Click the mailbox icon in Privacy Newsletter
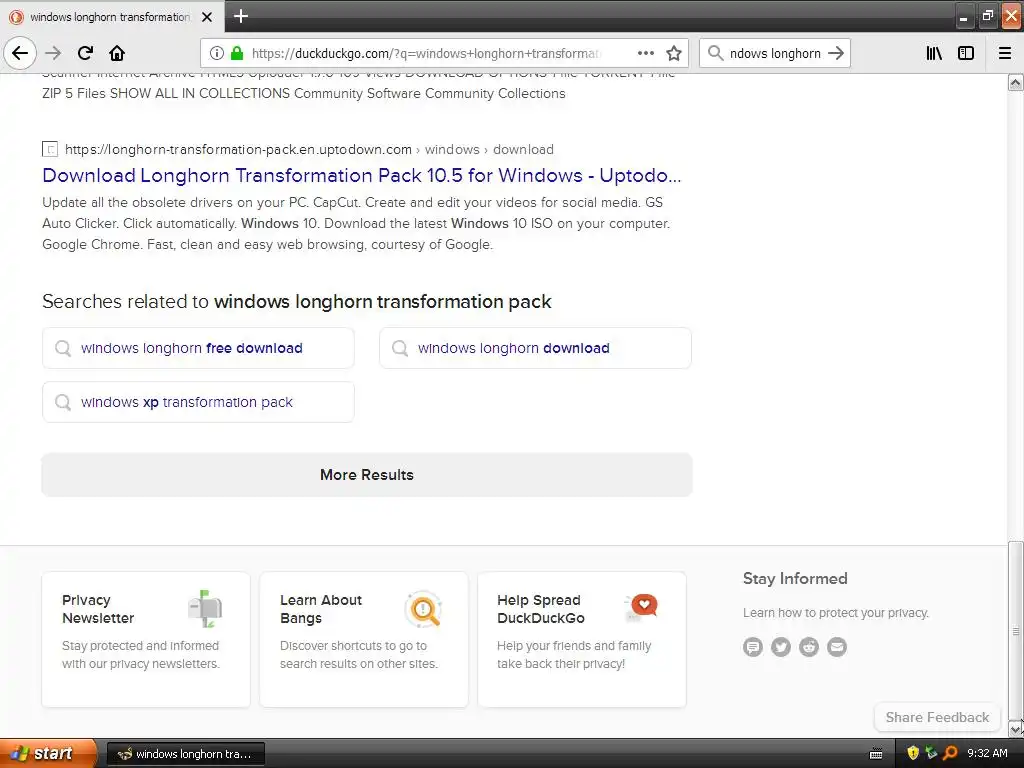Image resolution: width=1024 pixels, height=768 pixels. (x=206, y=609)
